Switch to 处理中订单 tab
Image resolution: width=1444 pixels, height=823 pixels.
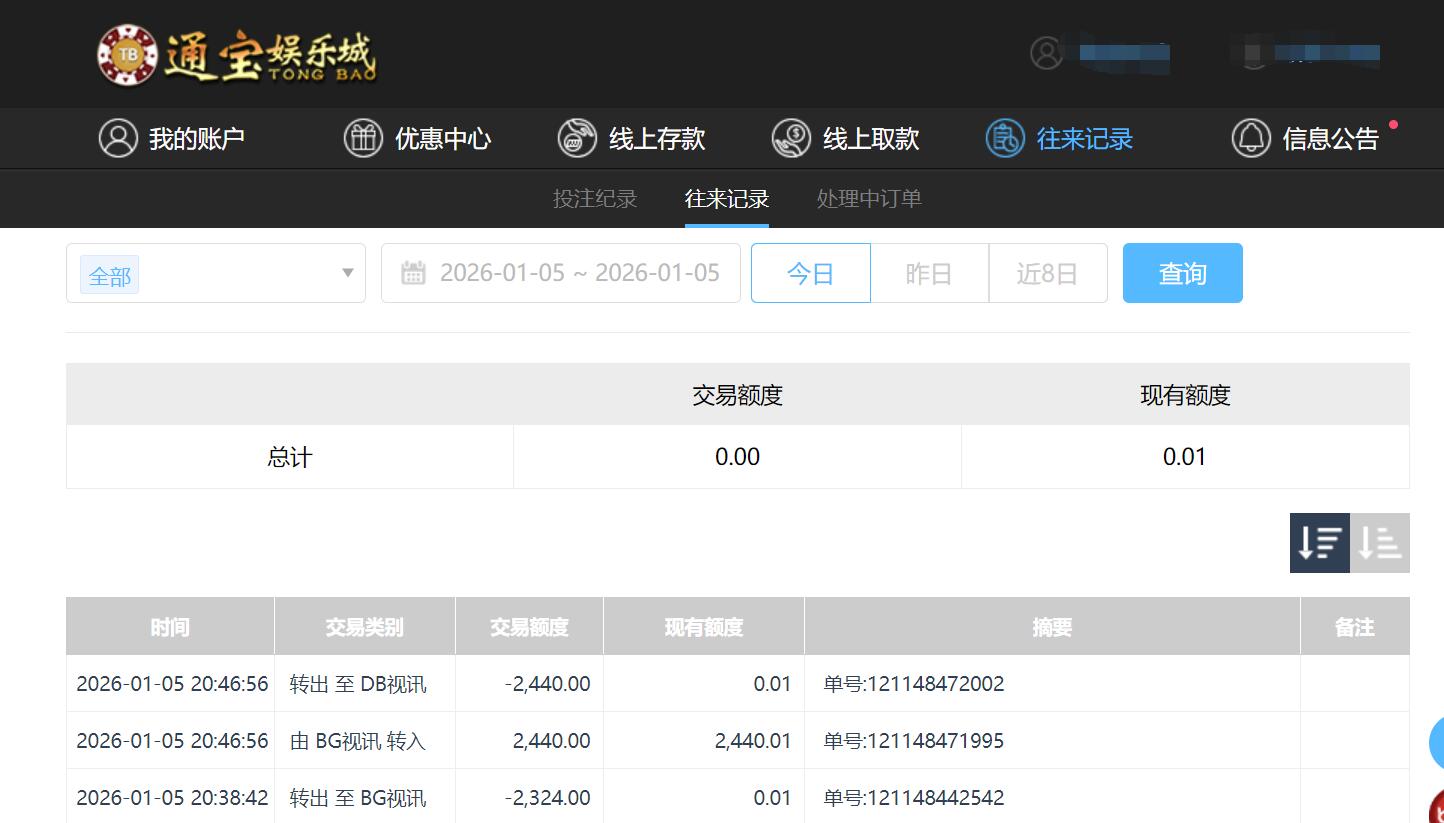pos(869,198)
